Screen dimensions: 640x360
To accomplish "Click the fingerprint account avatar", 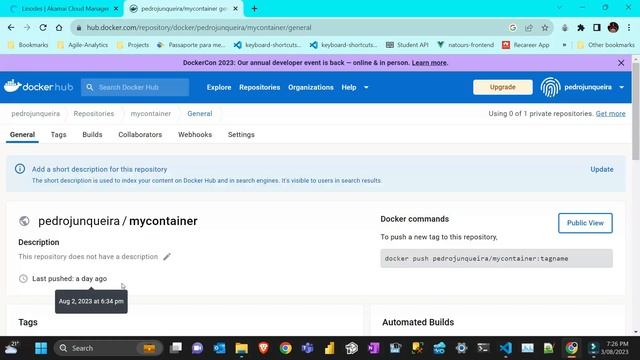I will click(x=550, y=87).
